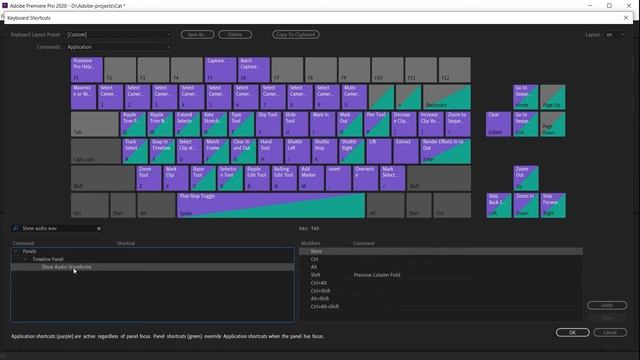The width and height of the screenshot is (640, 360).
Task: Click the Undo button
Action: tap(607, 305)
